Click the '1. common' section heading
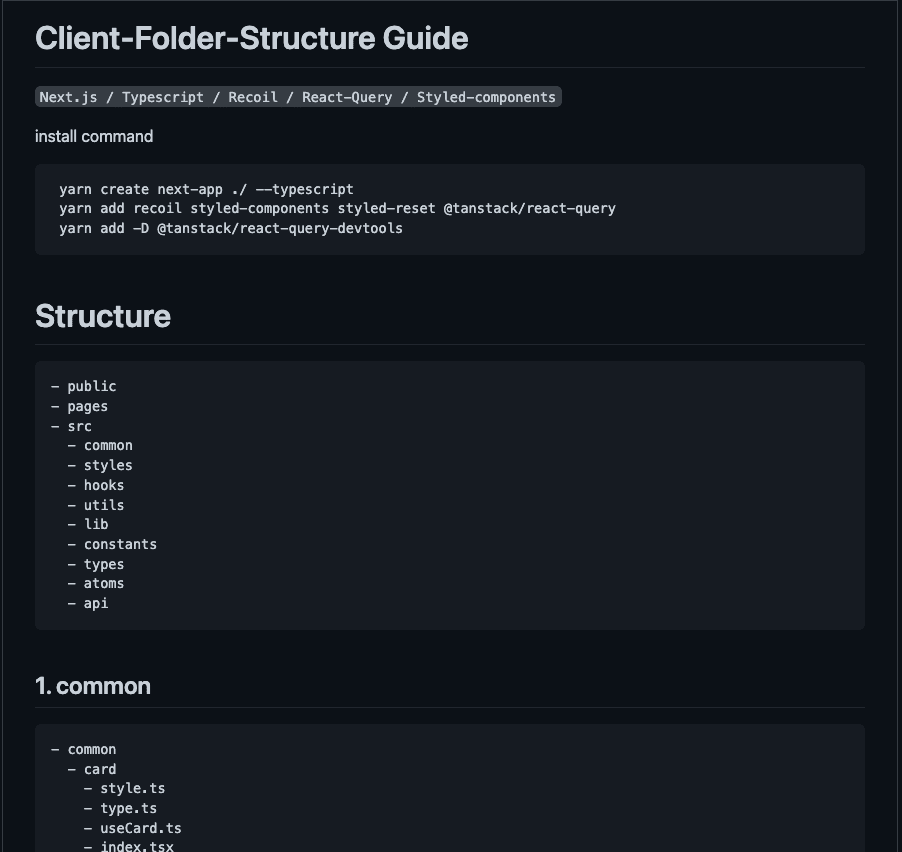The width and height of the screenshot is (902, 852). (93, 686)
